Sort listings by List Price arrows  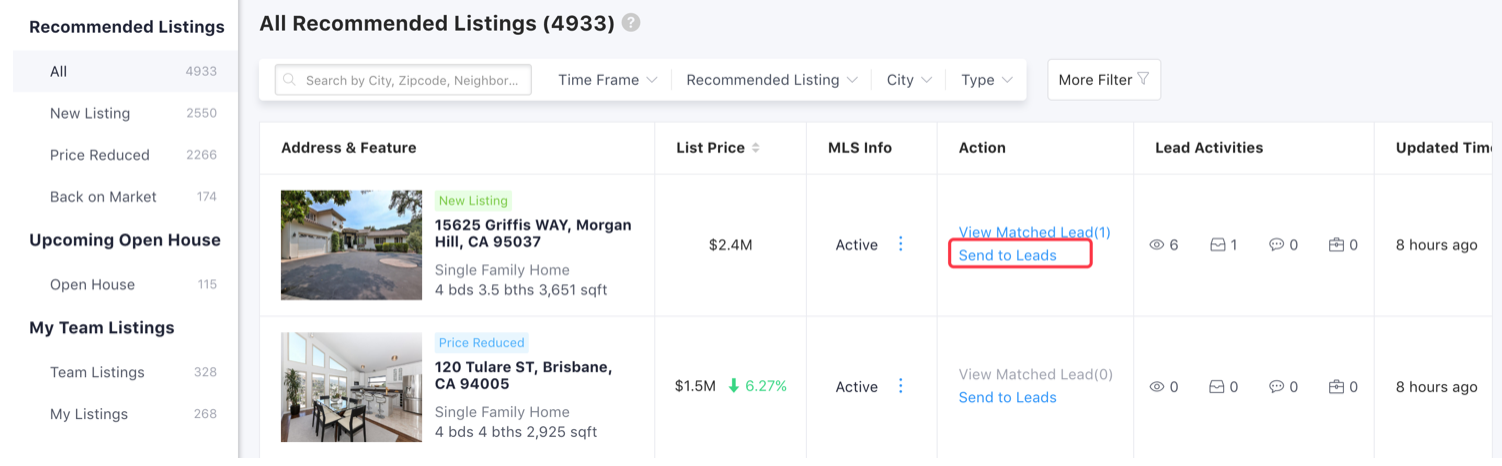(x=756, y=148)
